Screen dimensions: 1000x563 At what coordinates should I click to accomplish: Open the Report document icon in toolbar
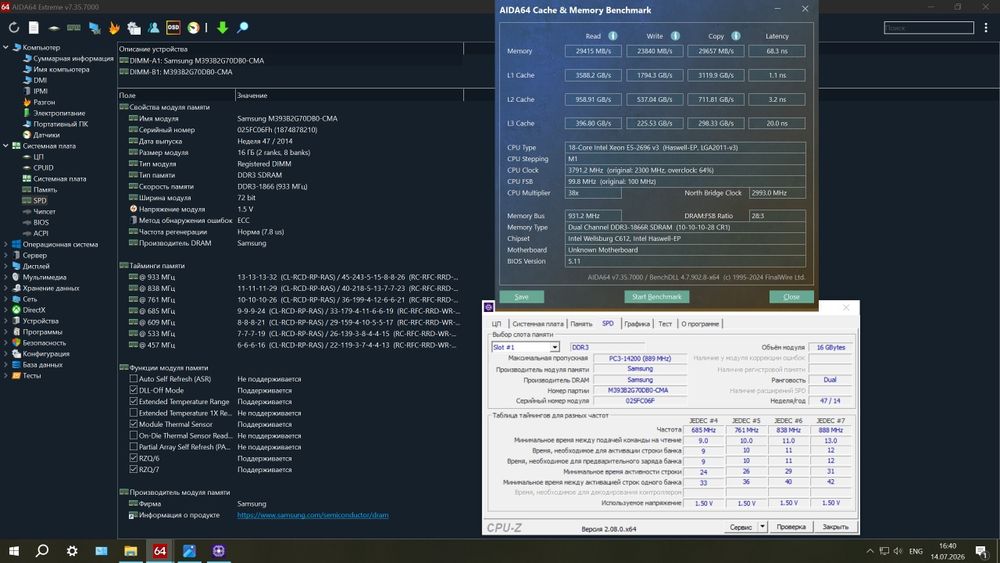click(34, 27)
